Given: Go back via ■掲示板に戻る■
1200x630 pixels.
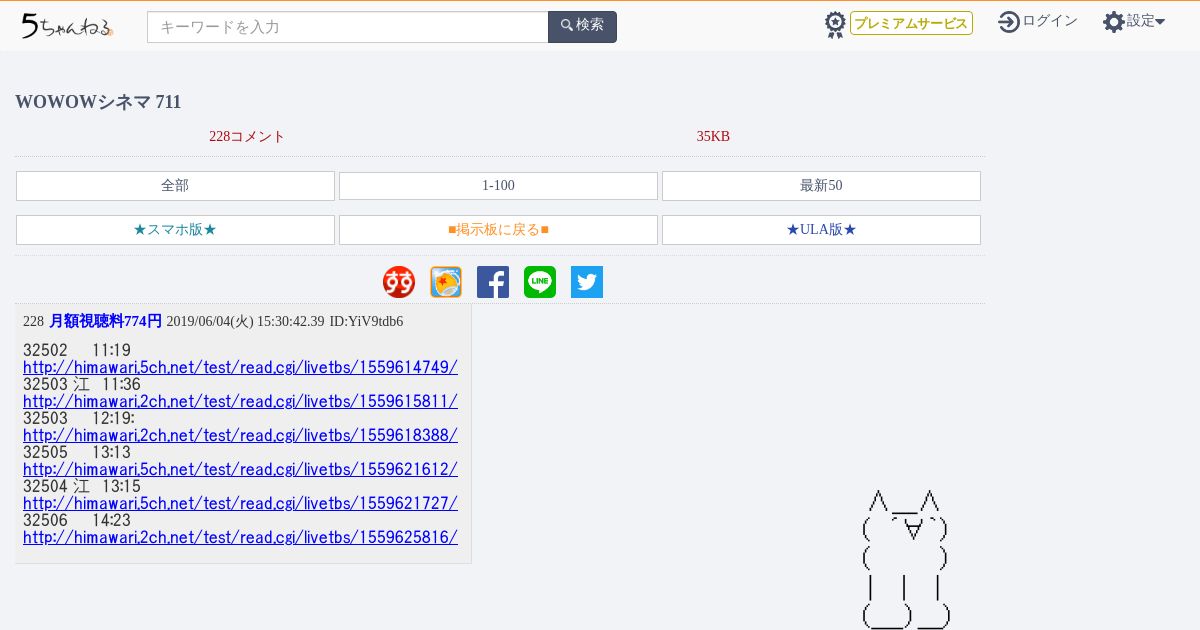Looking at the screenshot, I should pos(498,230).
